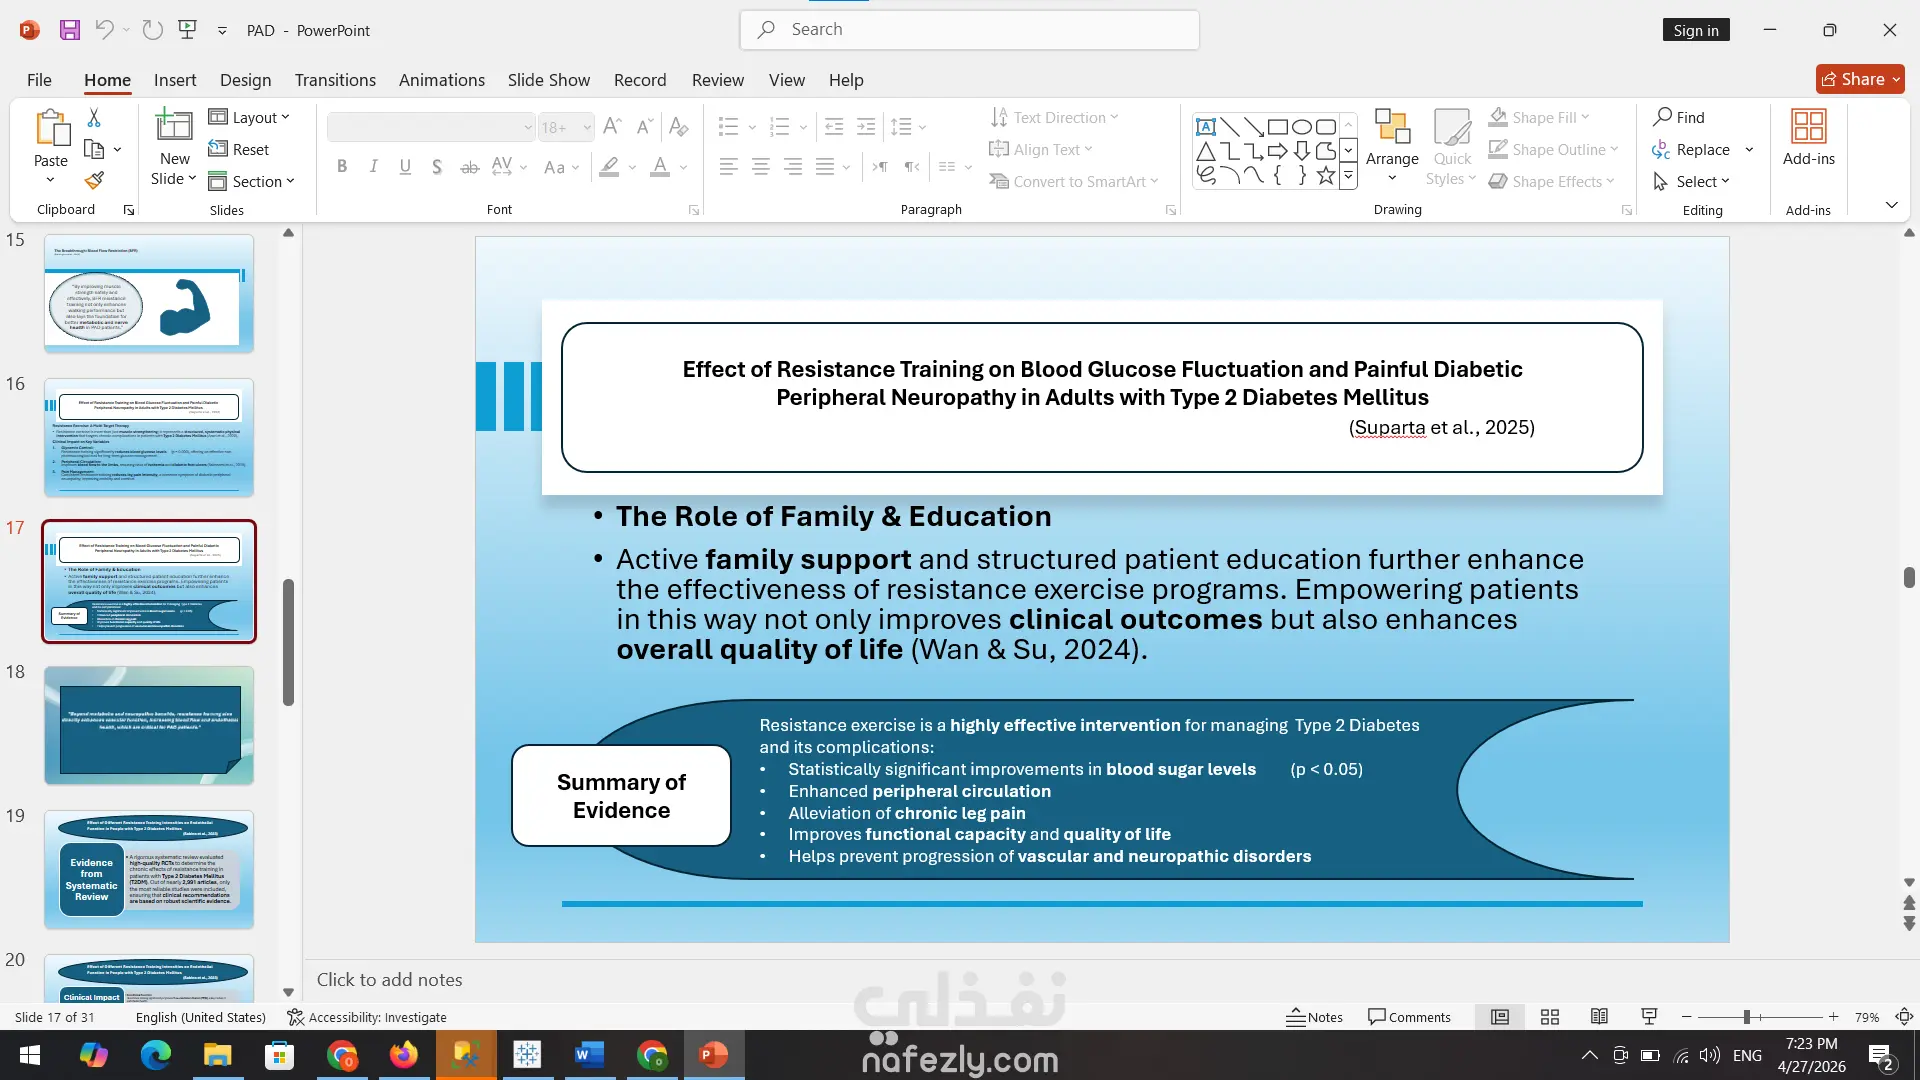Switch to Reading View
The image size is (1920, 1080).
pos(1599,1017)
